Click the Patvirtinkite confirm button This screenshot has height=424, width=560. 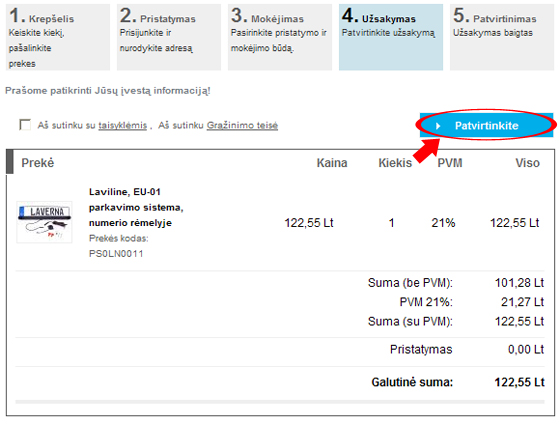[x=486, y=125]
